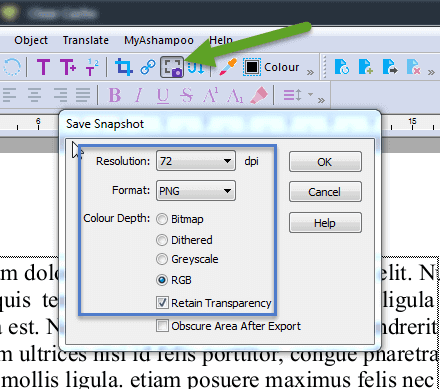Toggle Strikethrough formatting
Image resolution: width=440 pixels, height=389 pixels.
click(186, 95)
